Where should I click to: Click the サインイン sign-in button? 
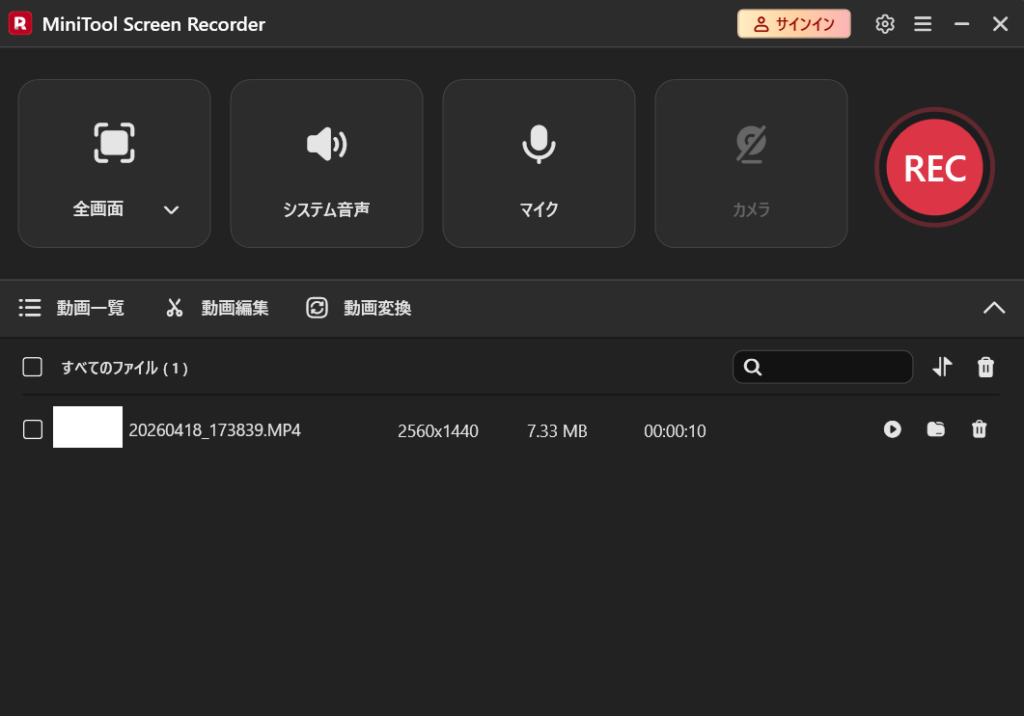click(x=794, y=24)
